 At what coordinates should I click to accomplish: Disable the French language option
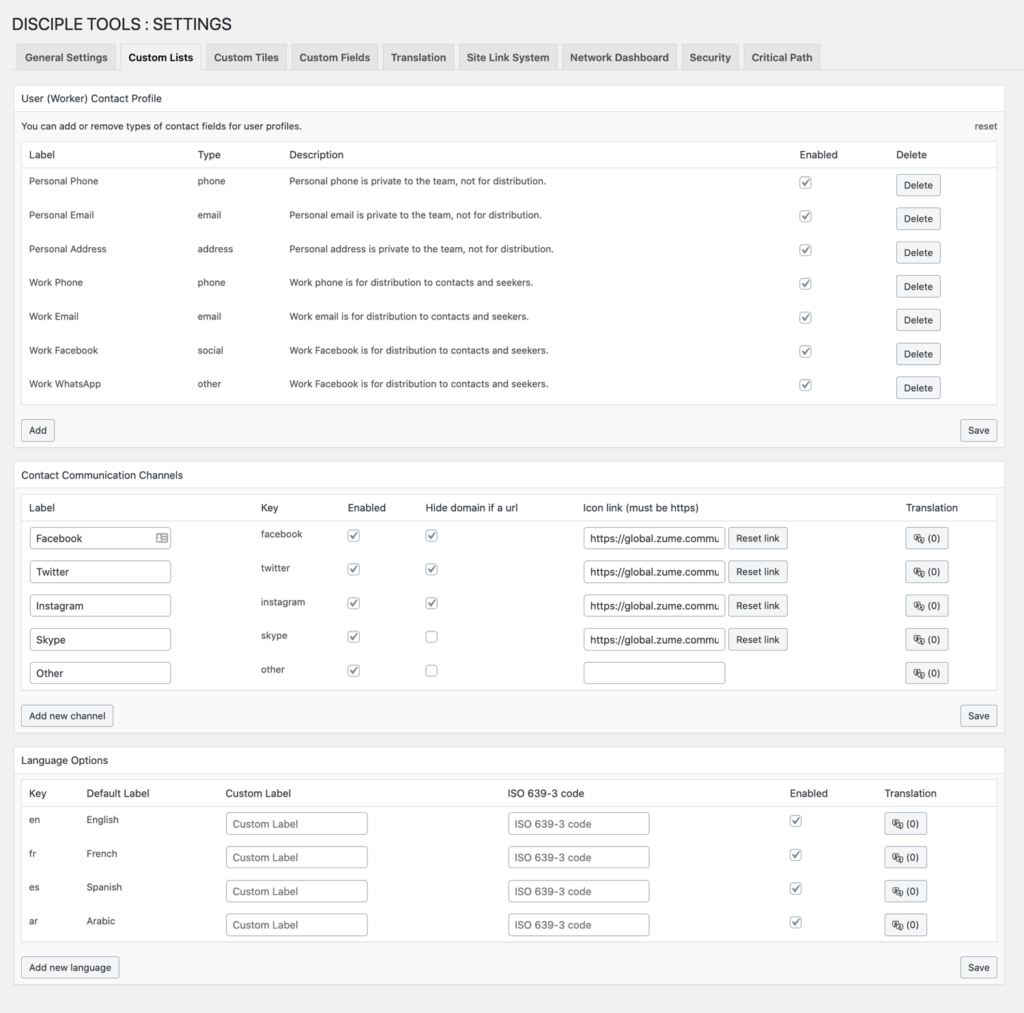(x=795, y=854)
